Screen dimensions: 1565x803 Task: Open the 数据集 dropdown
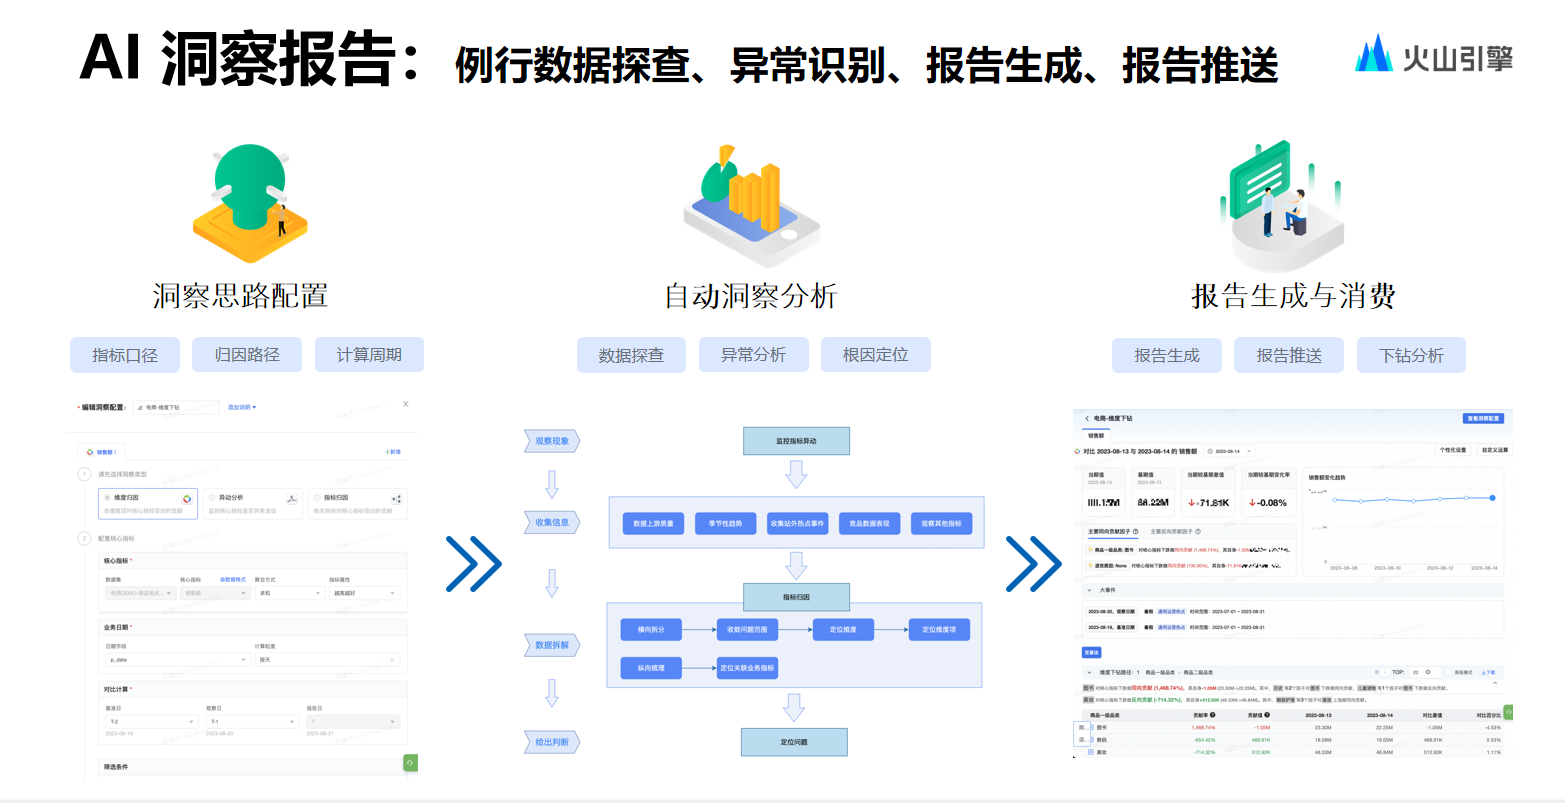pyautogui.click(x=141, y=593)
